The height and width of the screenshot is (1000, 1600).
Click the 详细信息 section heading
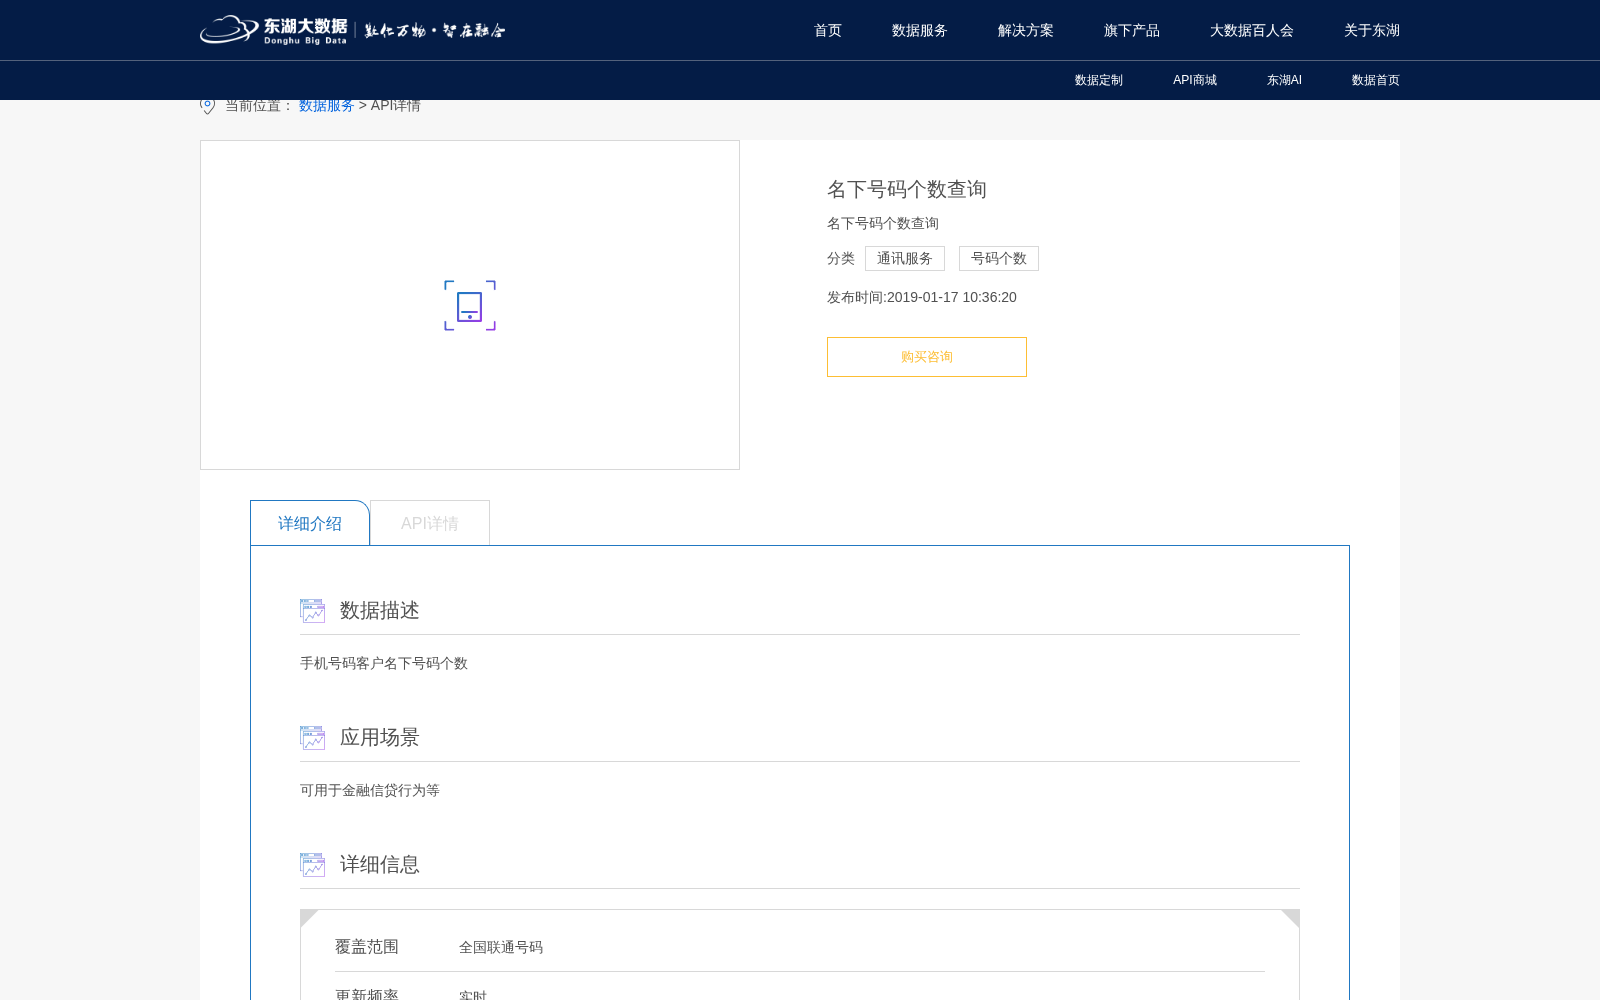380,864
